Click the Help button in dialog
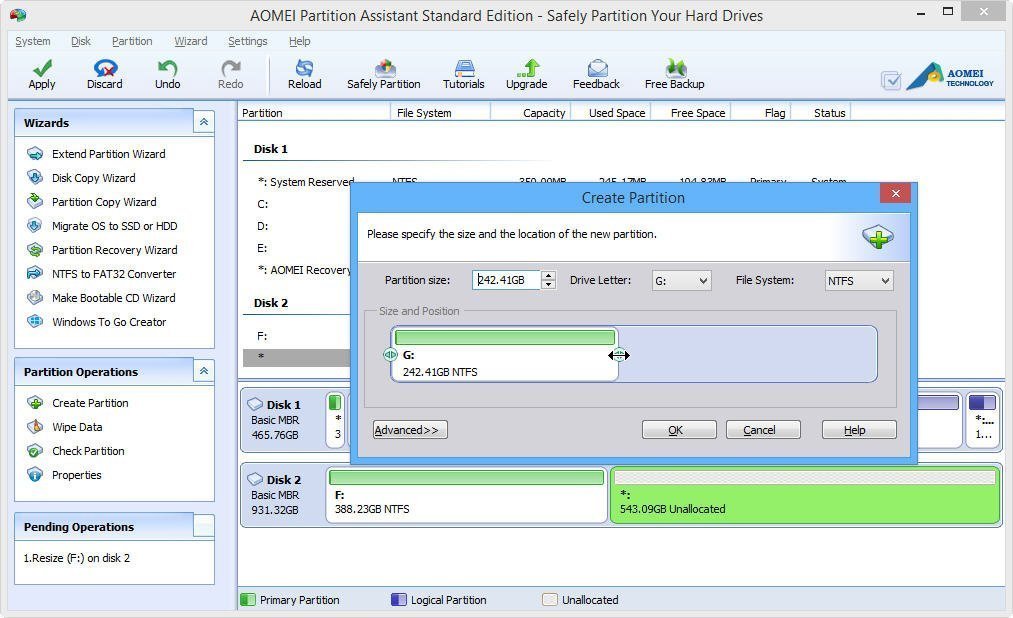1013x618 pixels. [859, 430]
